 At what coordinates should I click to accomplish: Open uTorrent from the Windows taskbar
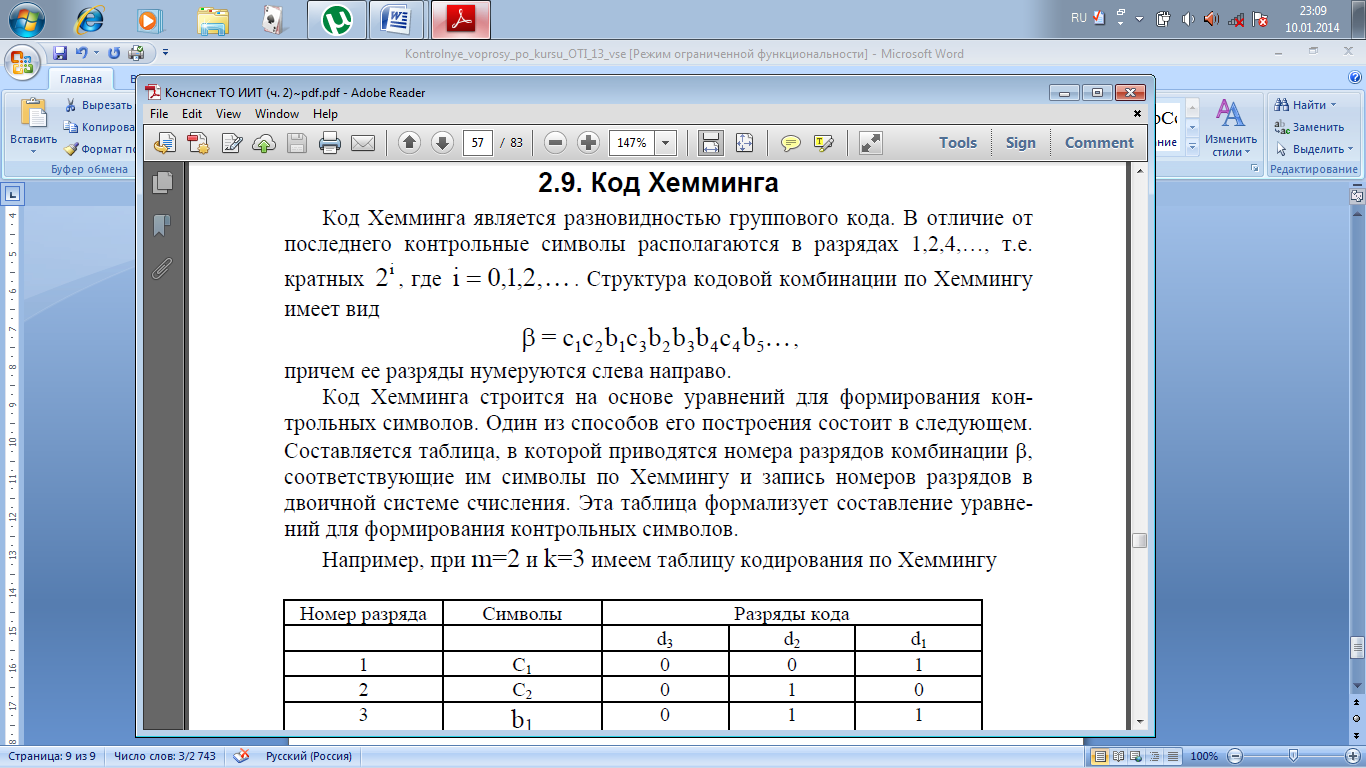[x=336, y=18]
